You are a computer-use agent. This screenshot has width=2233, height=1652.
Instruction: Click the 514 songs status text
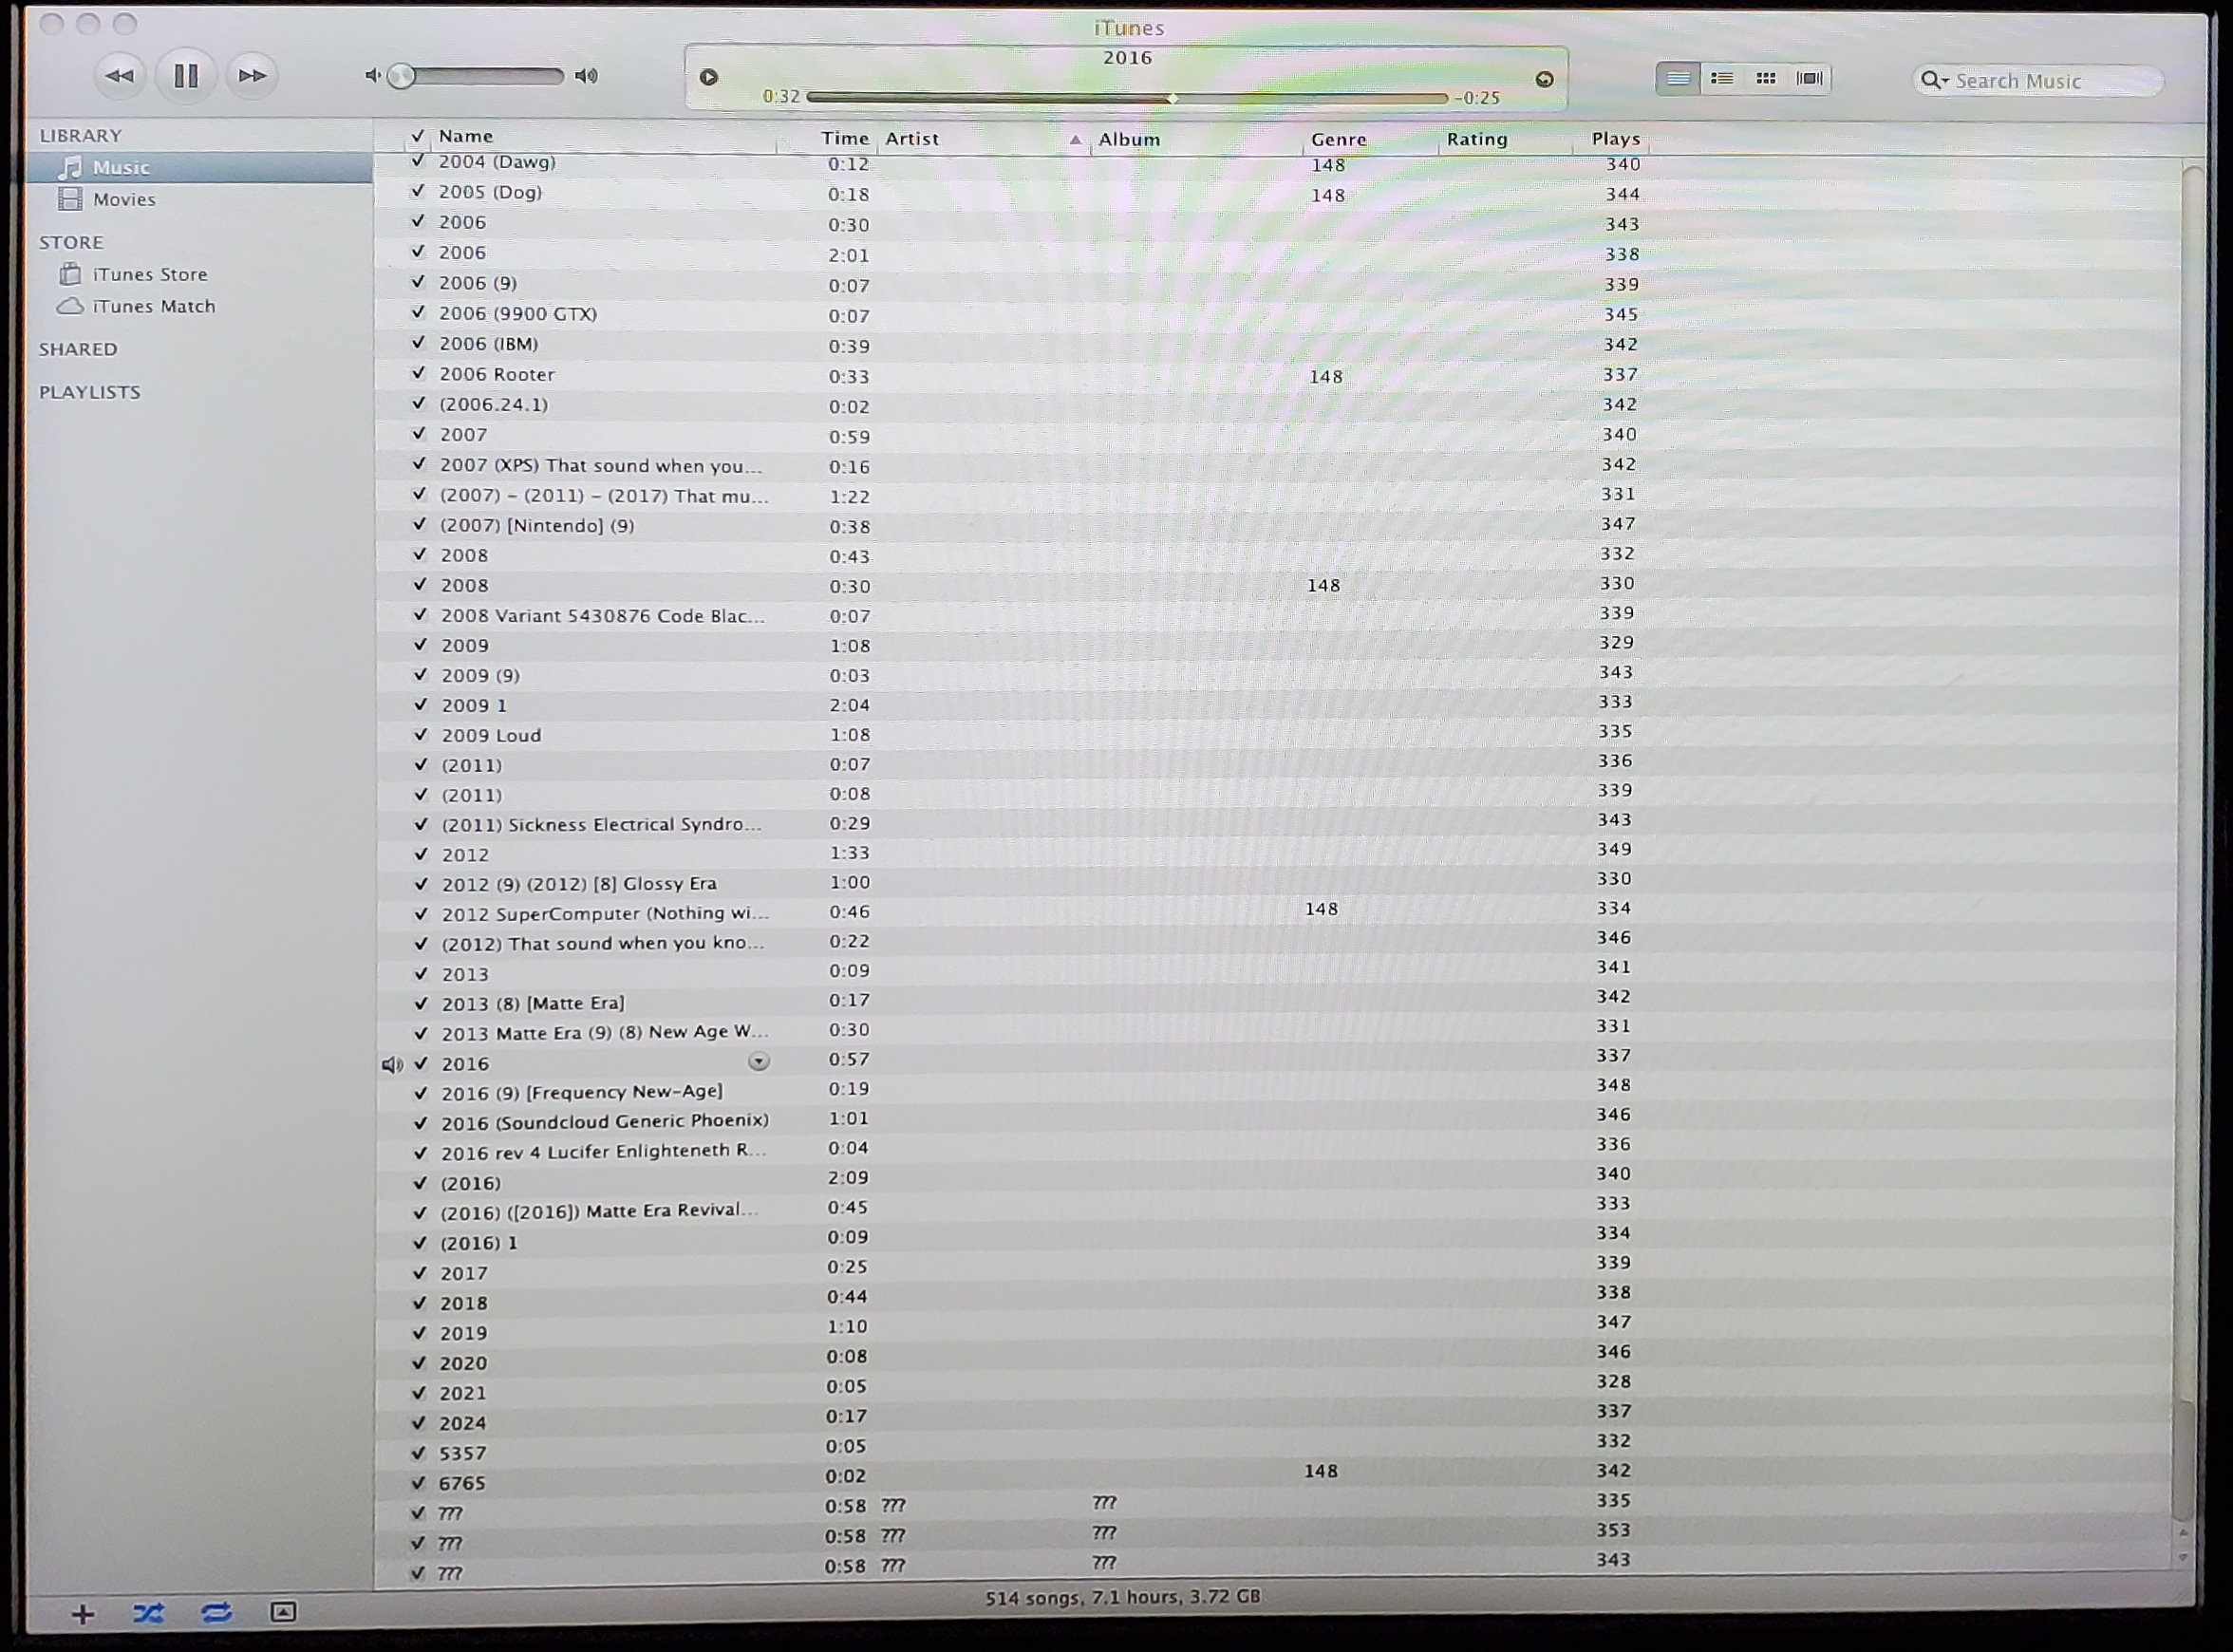pos(1122,1597)
